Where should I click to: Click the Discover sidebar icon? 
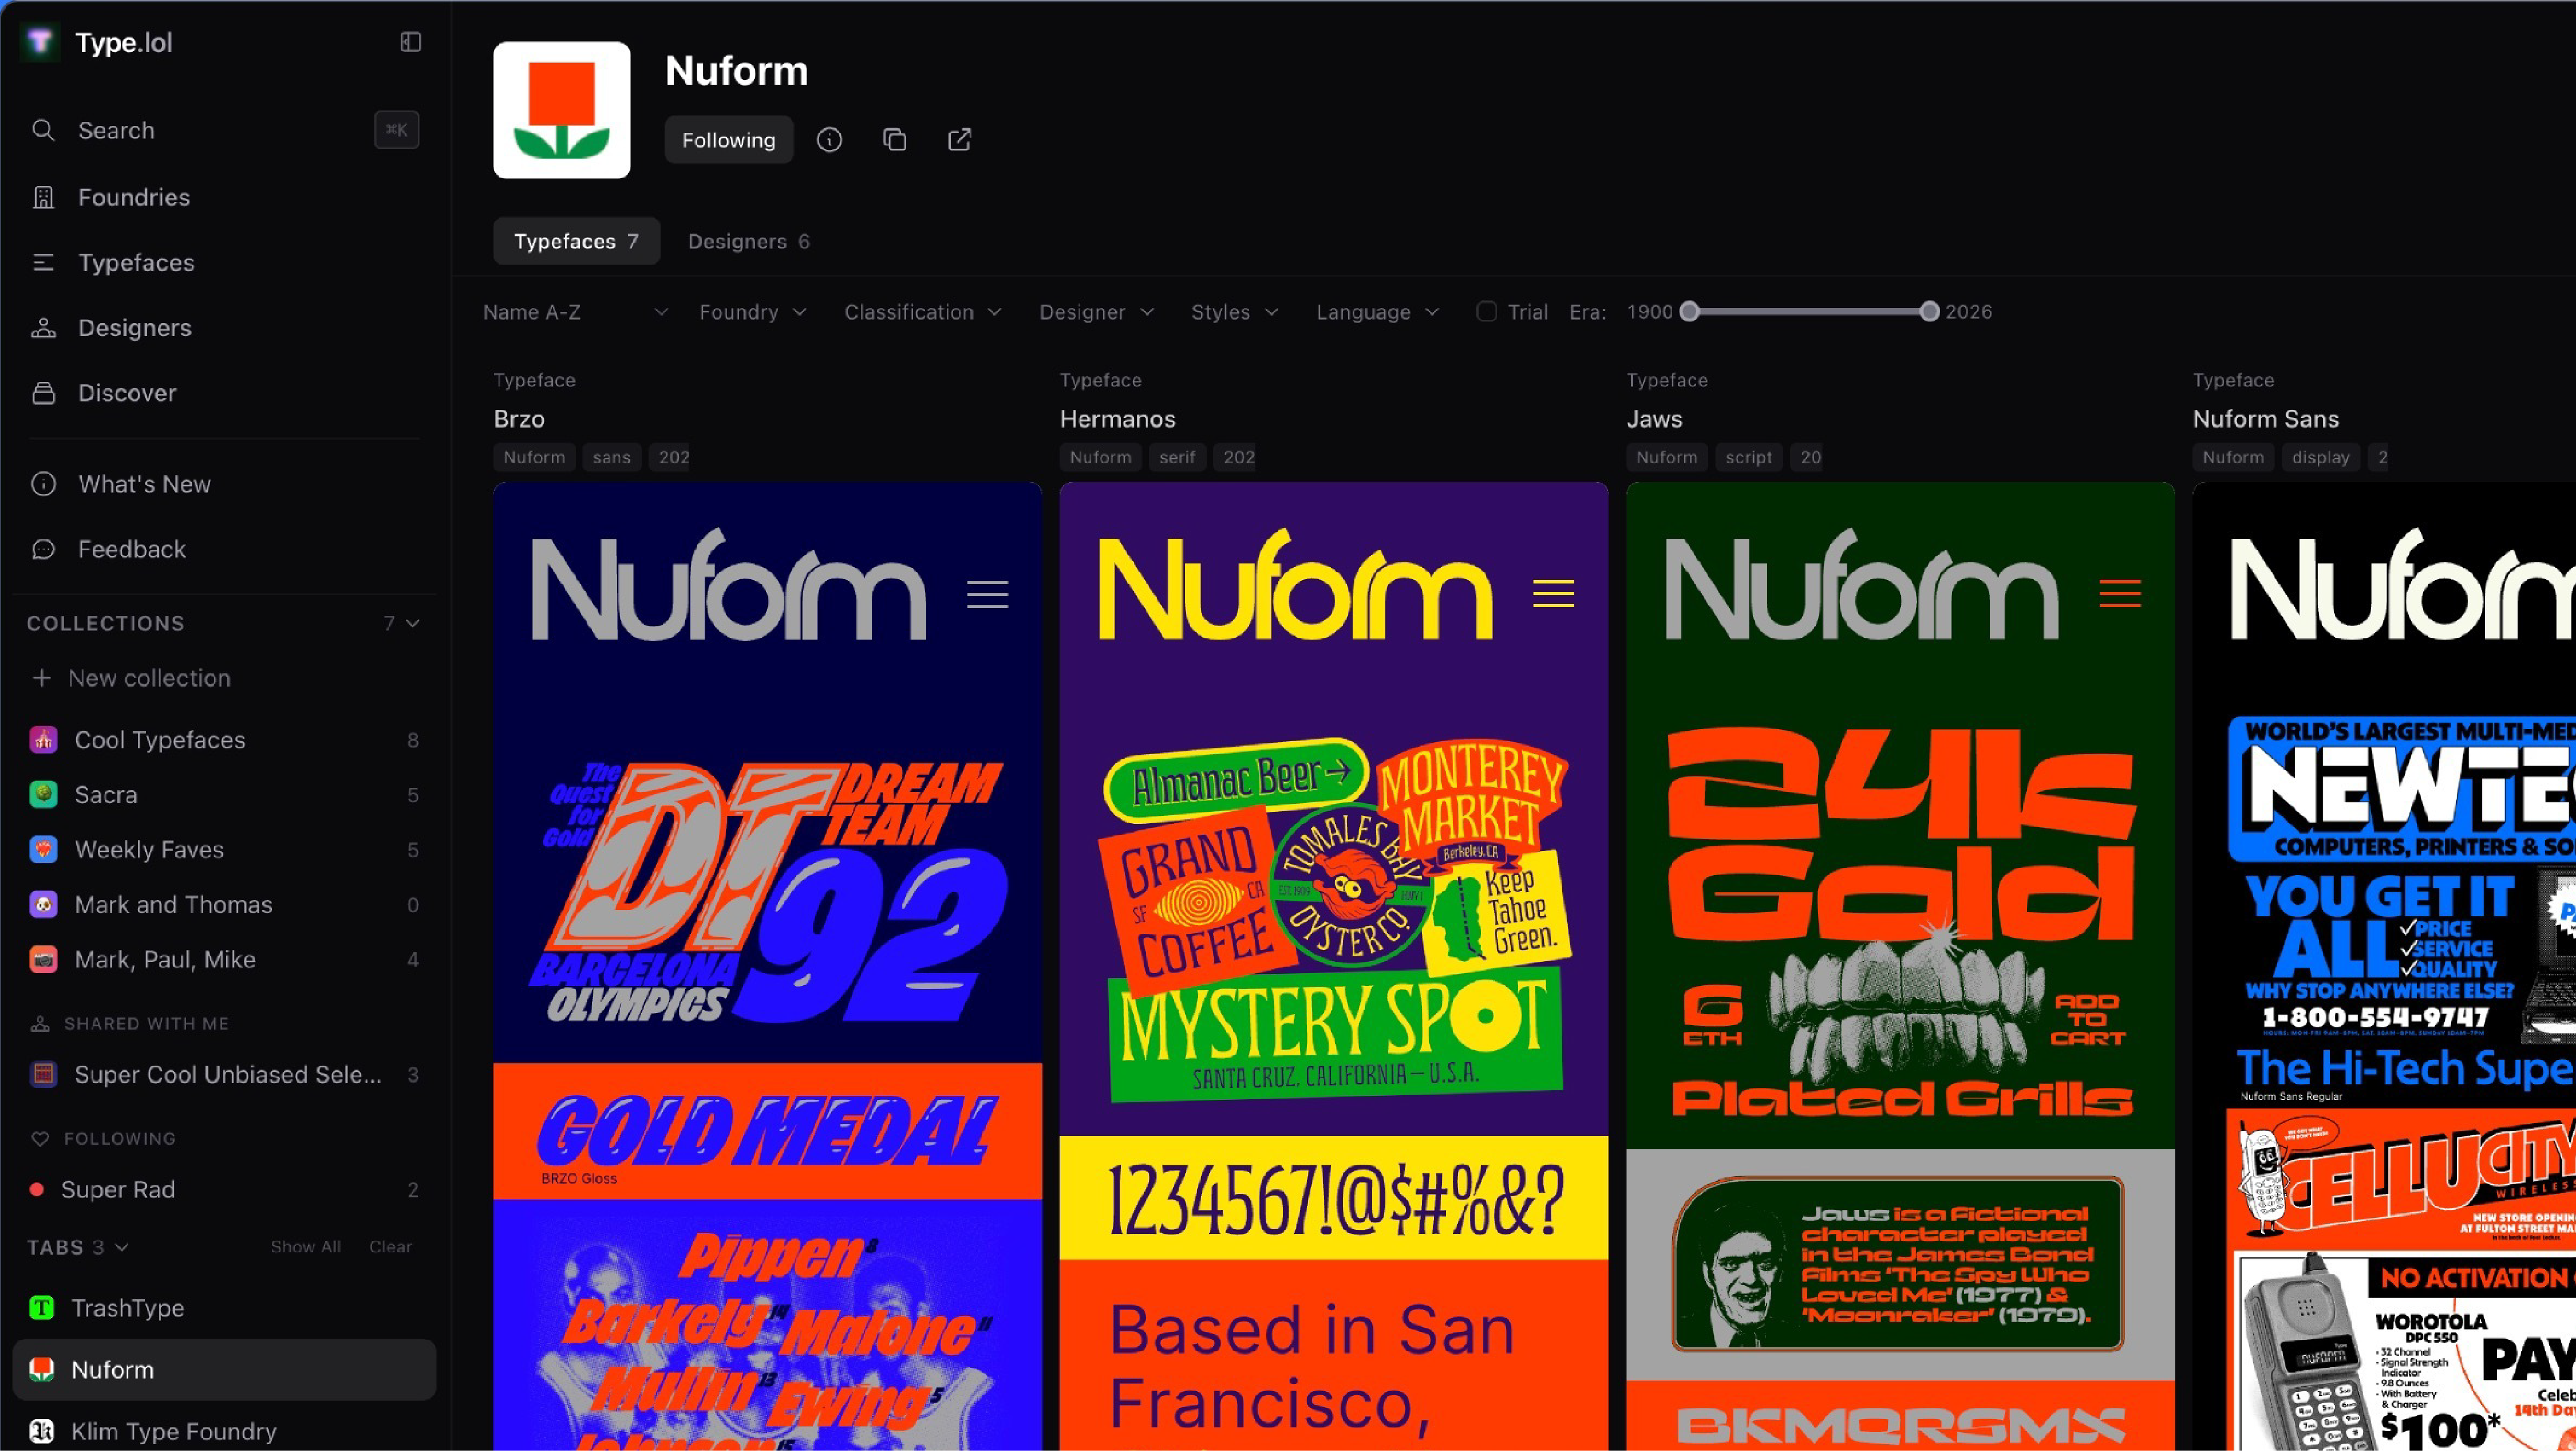coord(43,393)
